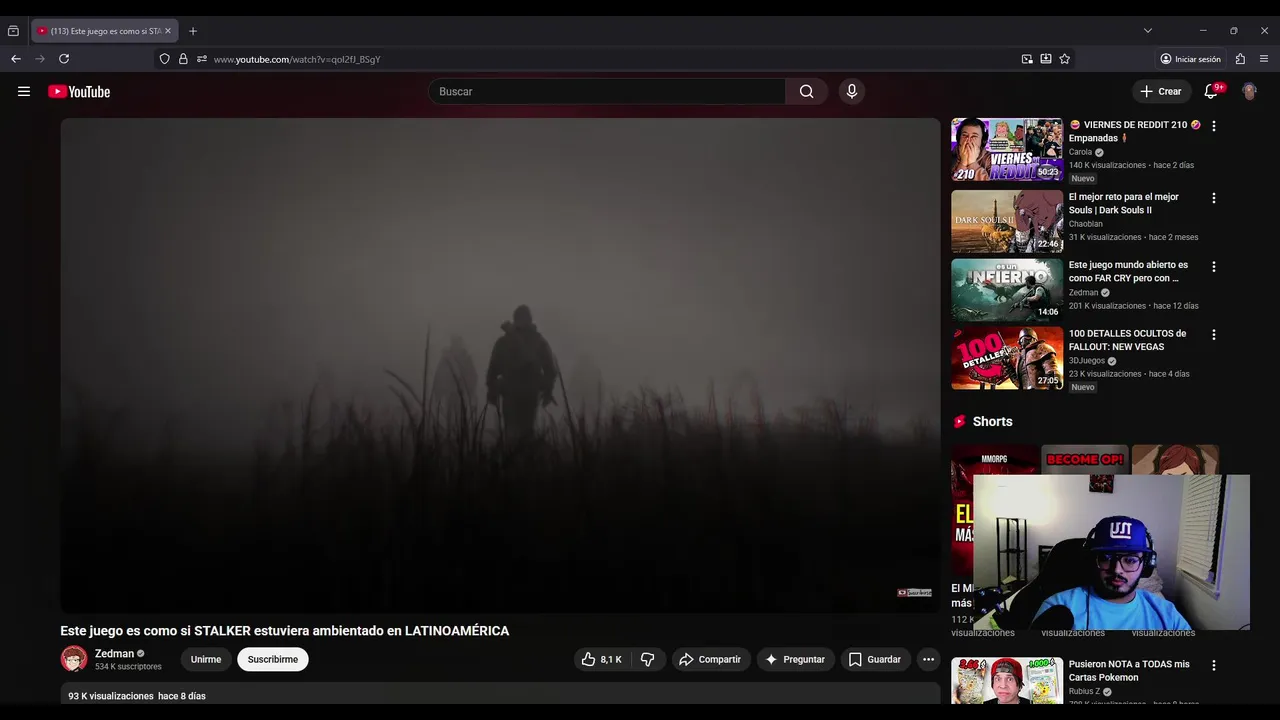The image size is (1280, 720).
Task: Open options for Cartas Pokemon video
Action: (x=1214, y=665)
